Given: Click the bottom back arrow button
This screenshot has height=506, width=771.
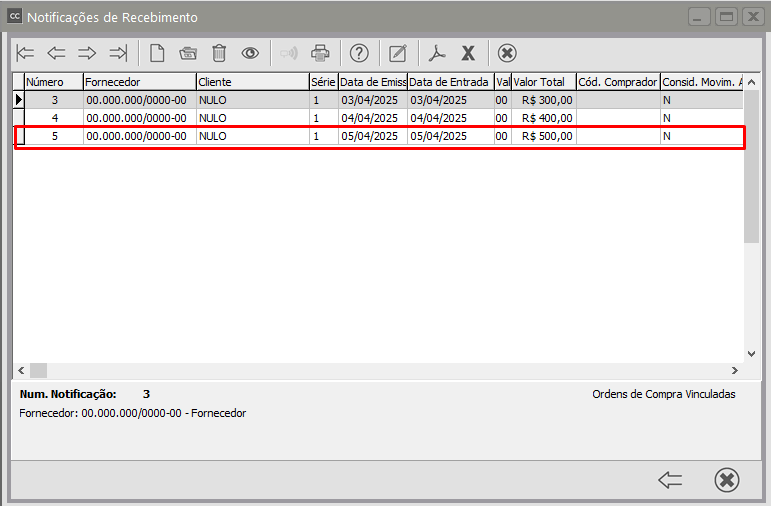Looking at the screenshot, I should 670,480.
